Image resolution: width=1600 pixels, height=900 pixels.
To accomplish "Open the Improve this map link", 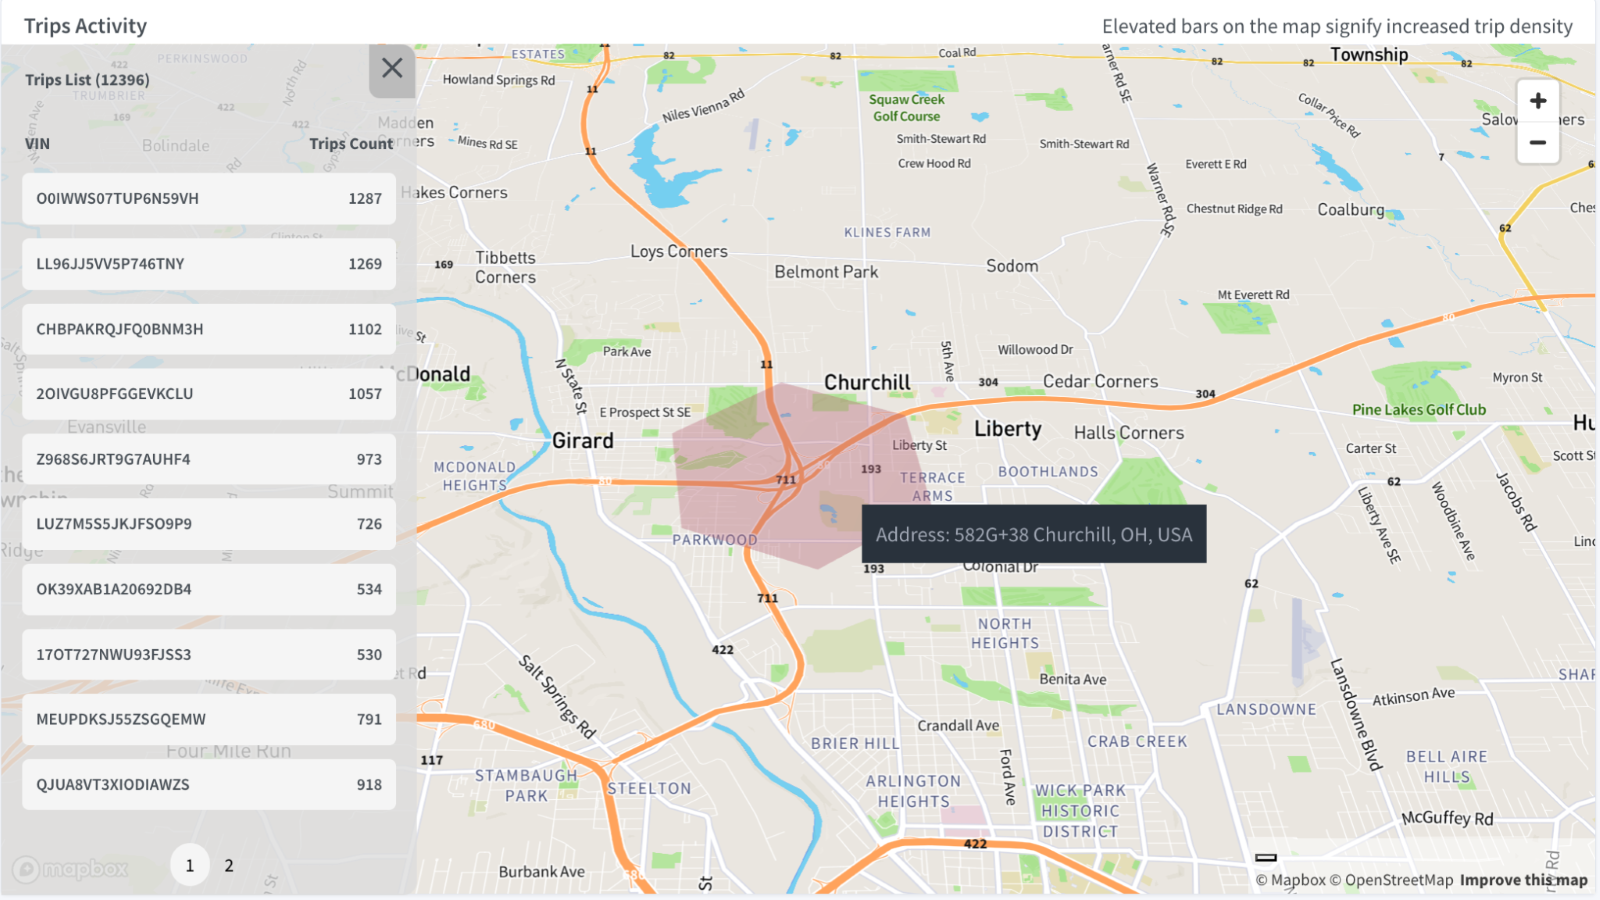I will (1524, 880).
